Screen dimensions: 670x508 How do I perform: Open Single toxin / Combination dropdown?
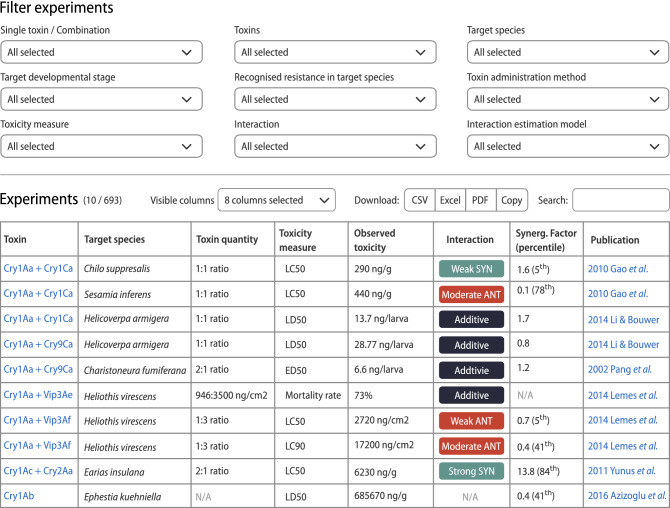101,52
